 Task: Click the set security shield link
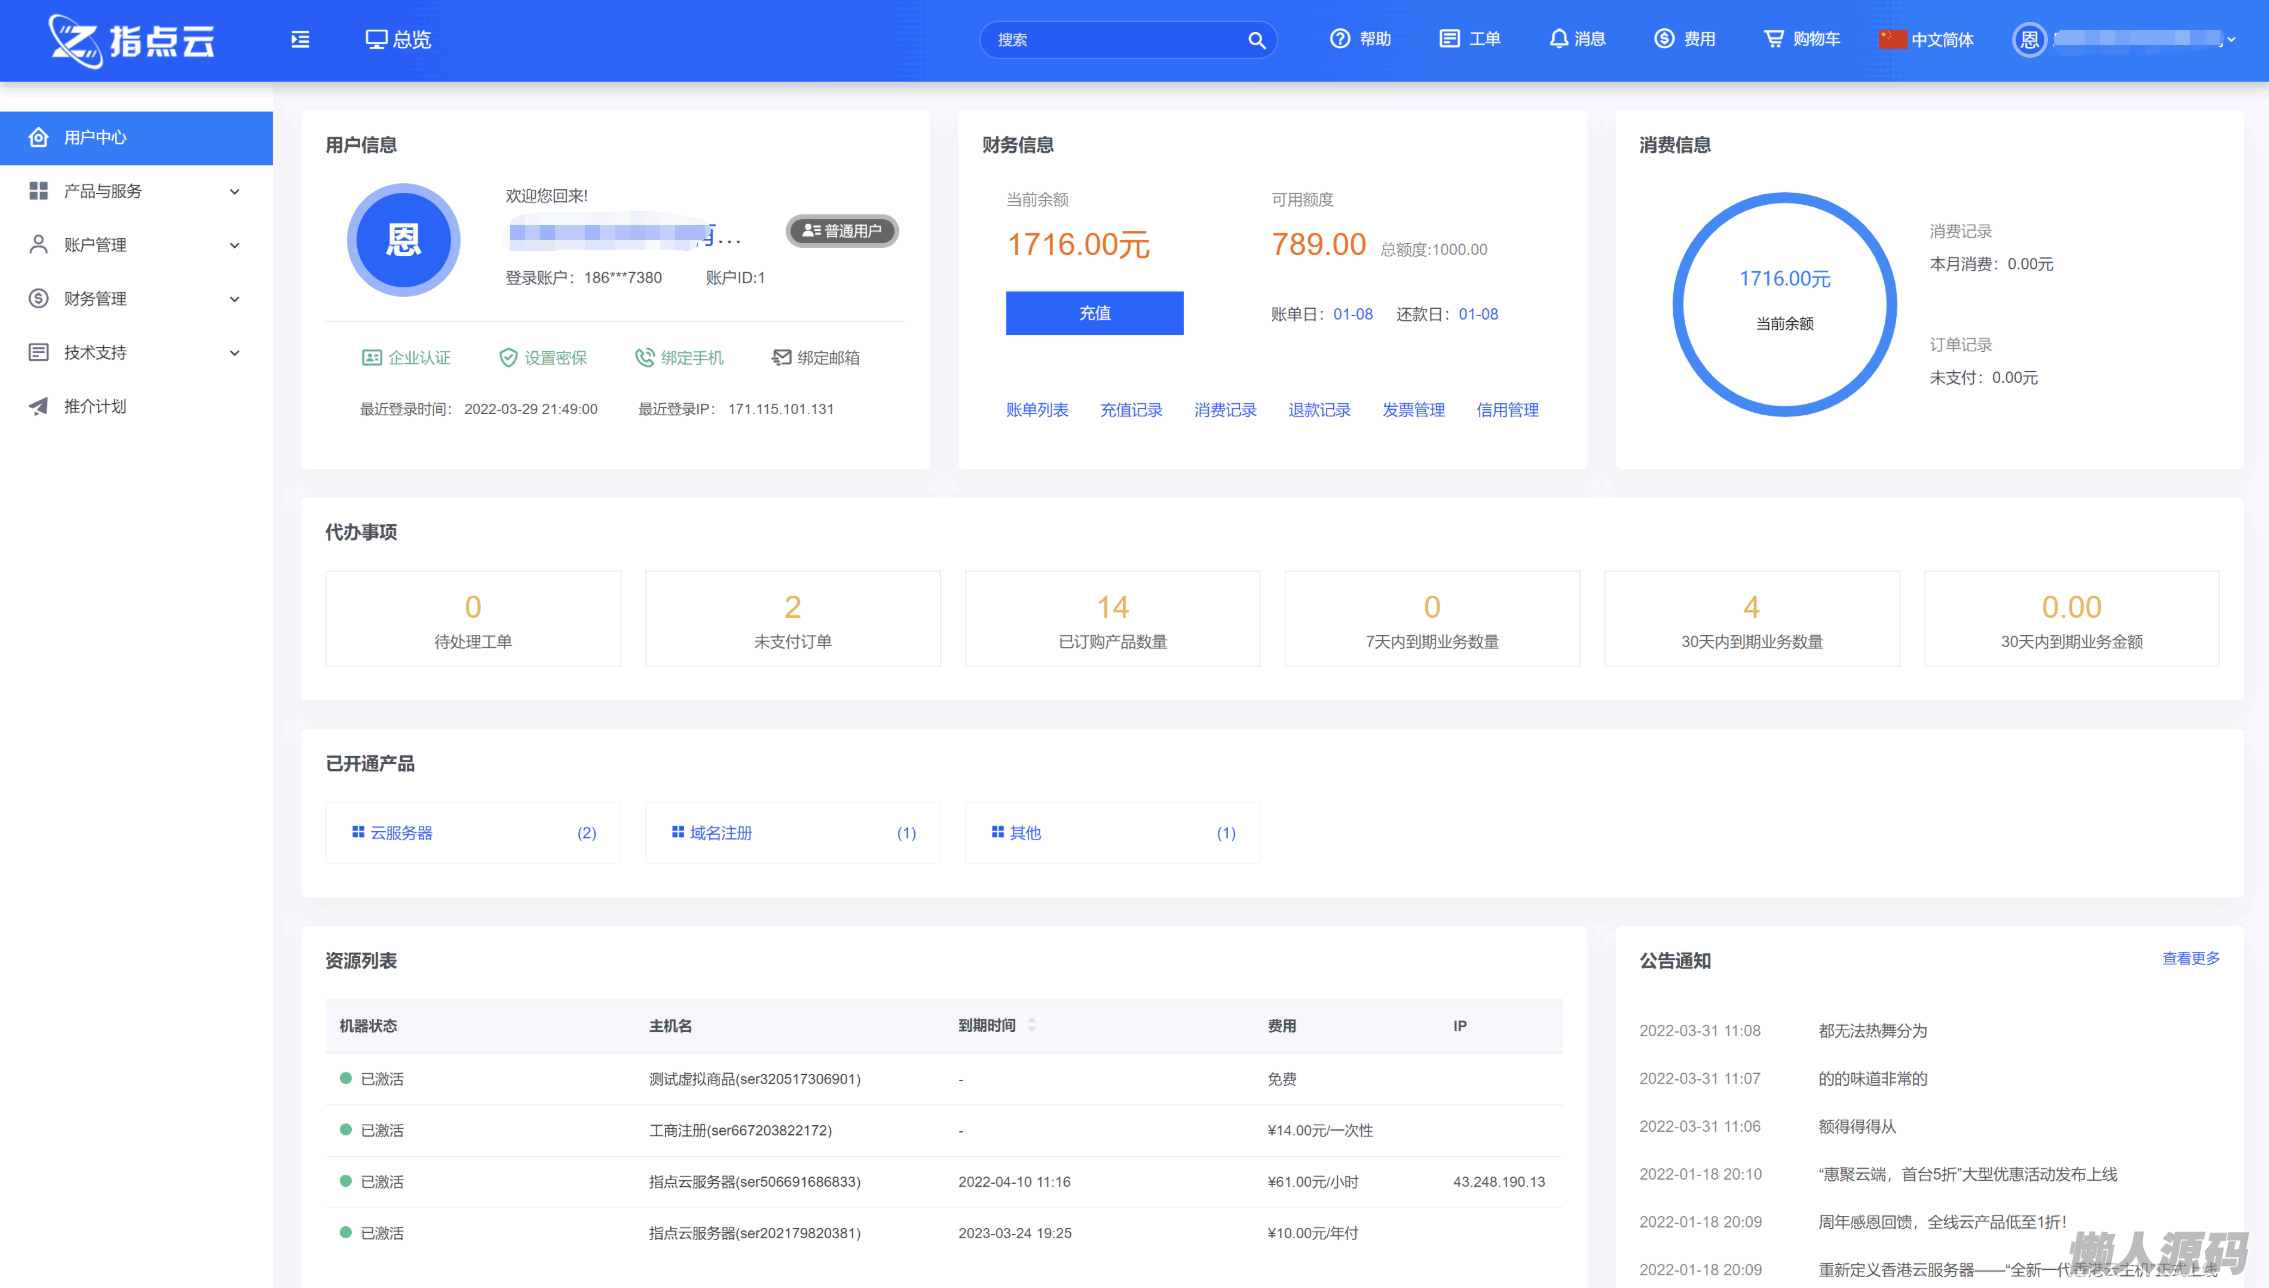[x=543, y=358]
